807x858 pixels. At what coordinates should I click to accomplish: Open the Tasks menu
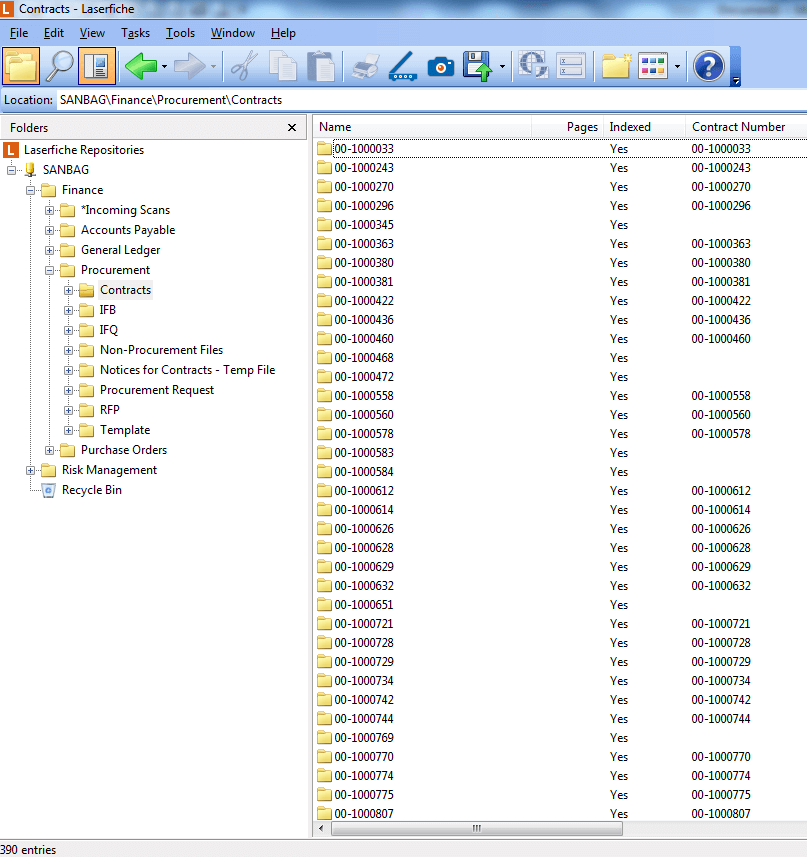135,33
